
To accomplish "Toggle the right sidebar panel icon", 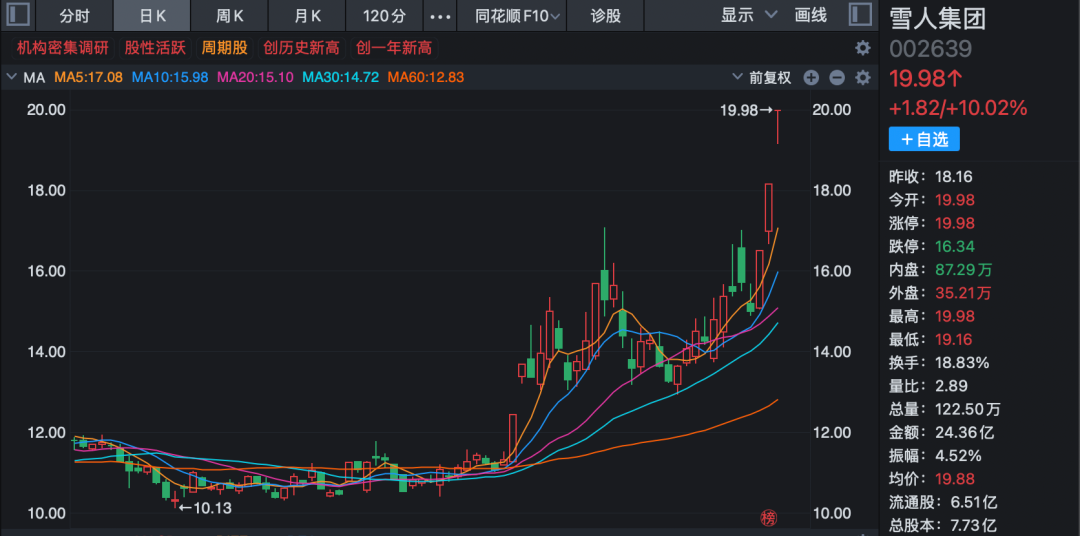I will click(860, 14).
